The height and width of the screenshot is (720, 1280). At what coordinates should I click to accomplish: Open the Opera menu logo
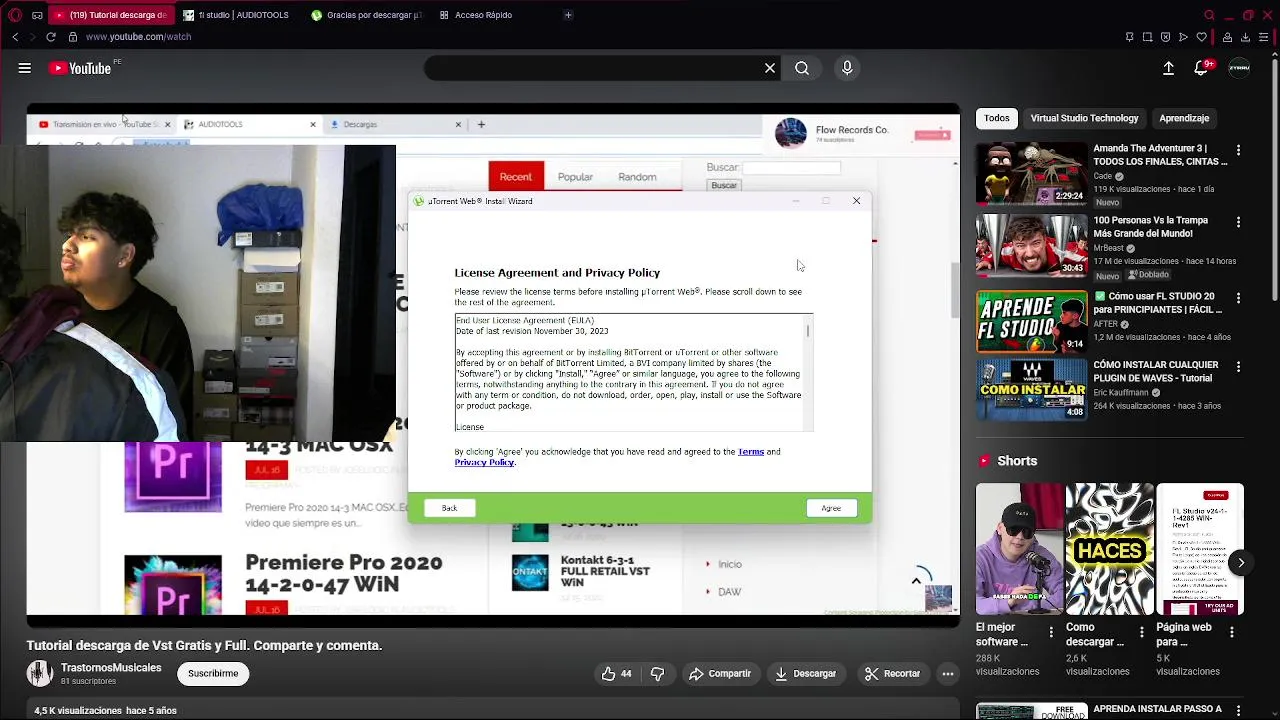15,15
